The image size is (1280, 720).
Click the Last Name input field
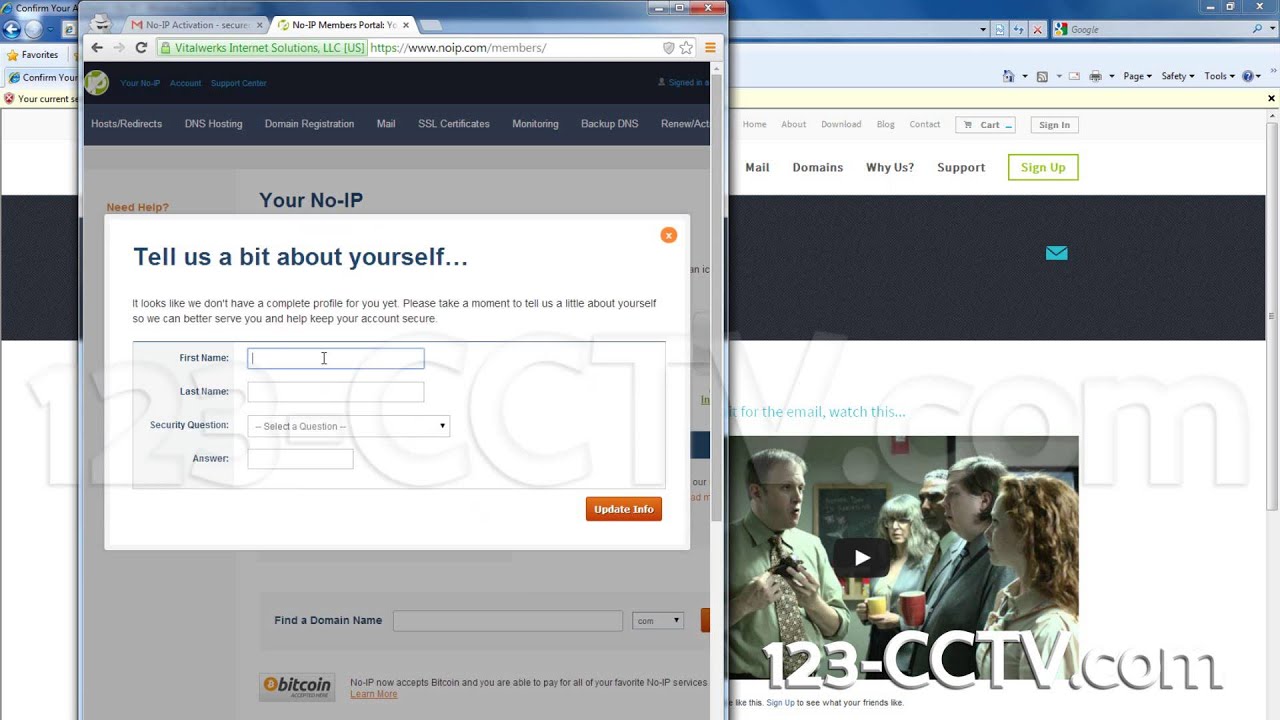click(335, 392)
